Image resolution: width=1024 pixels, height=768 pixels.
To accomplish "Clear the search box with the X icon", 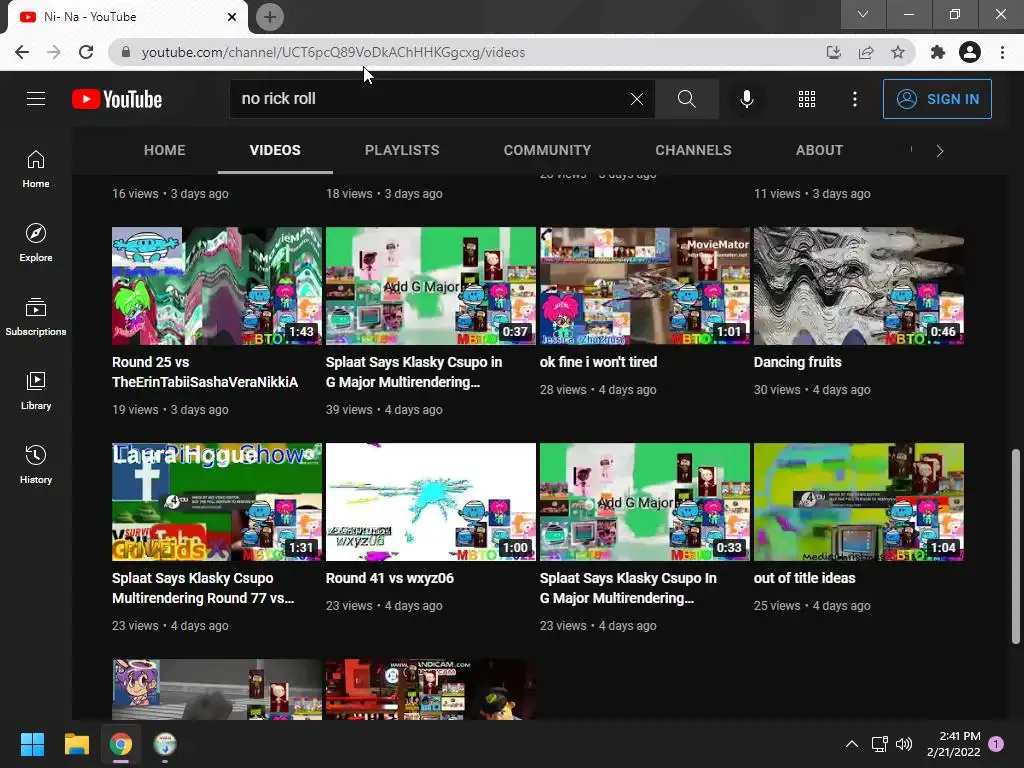I will point(637,99).
